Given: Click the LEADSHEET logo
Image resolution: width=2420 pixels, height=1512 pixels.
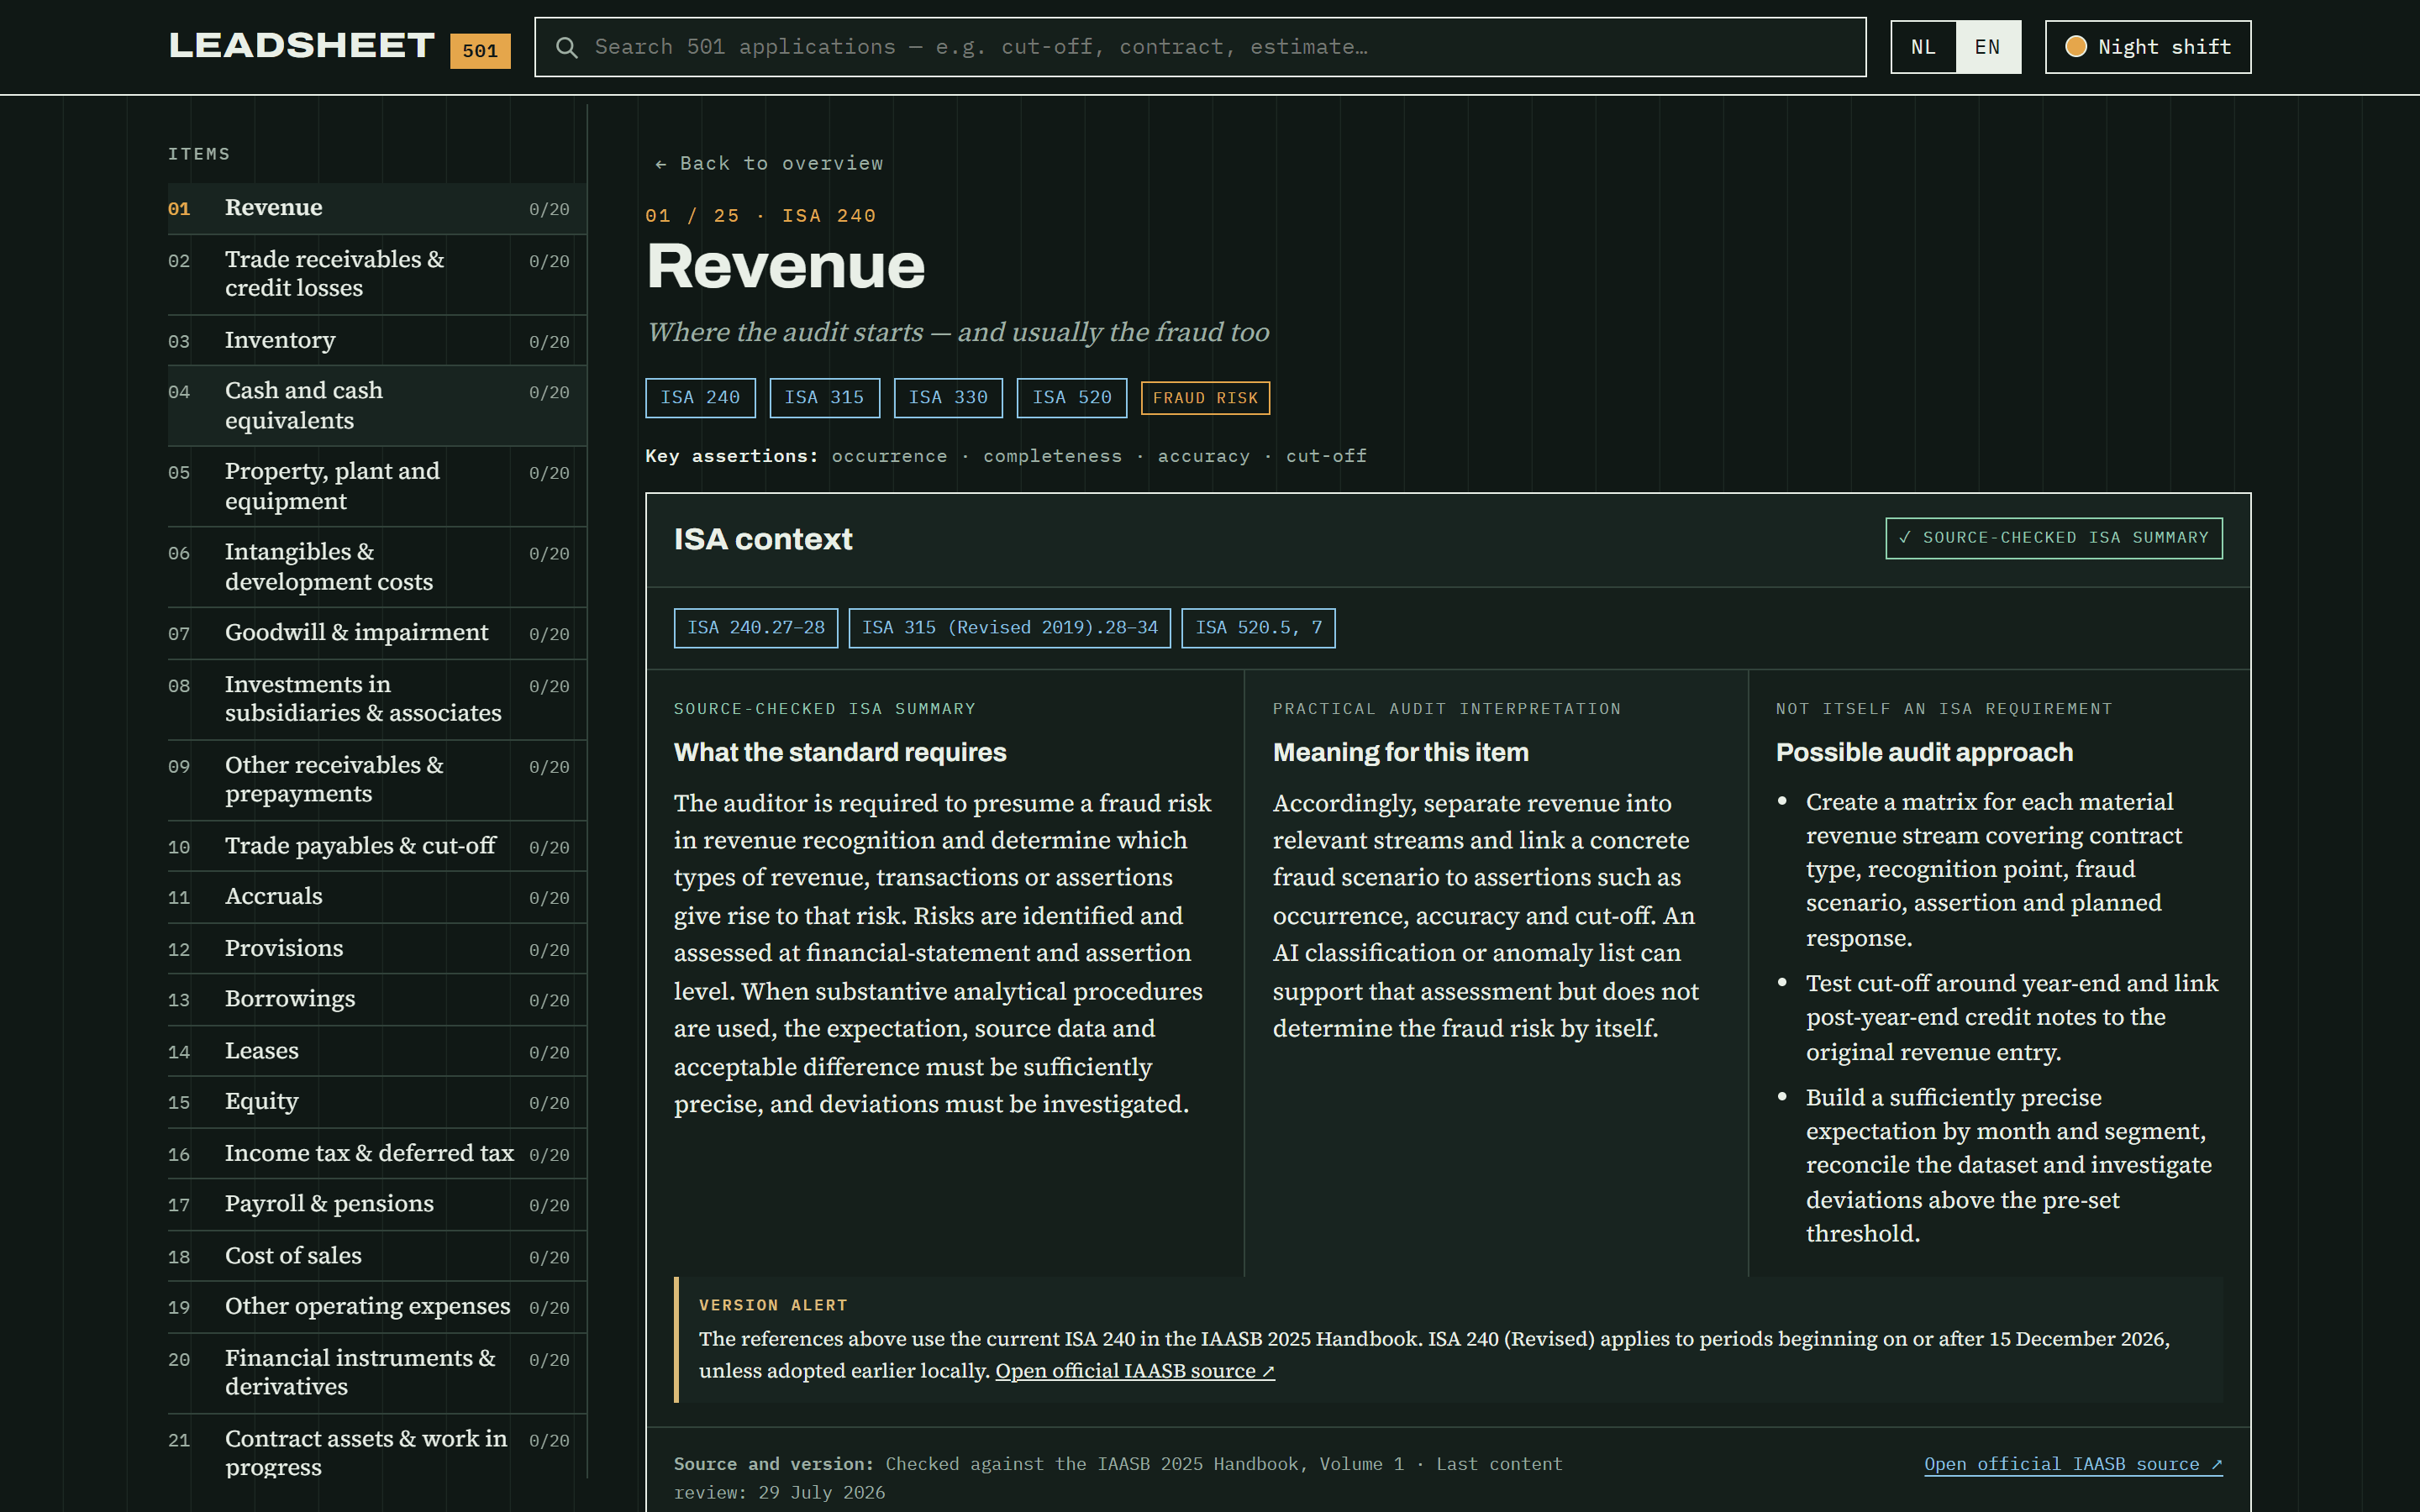Looking at the screenshot, I should click(x=301, y=46).
